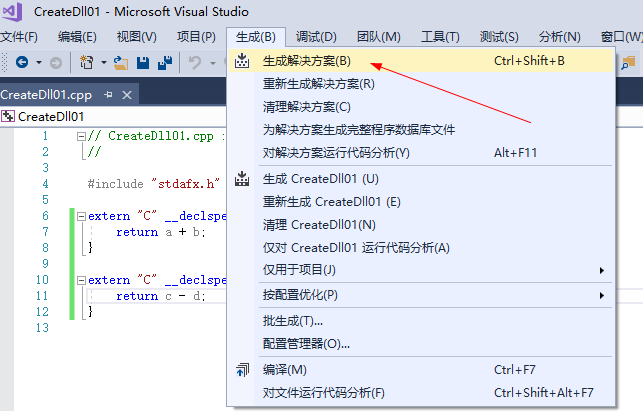Click the Save All toolbar icon
Screen dimensions: 643x411
click(x=165, y=62)
